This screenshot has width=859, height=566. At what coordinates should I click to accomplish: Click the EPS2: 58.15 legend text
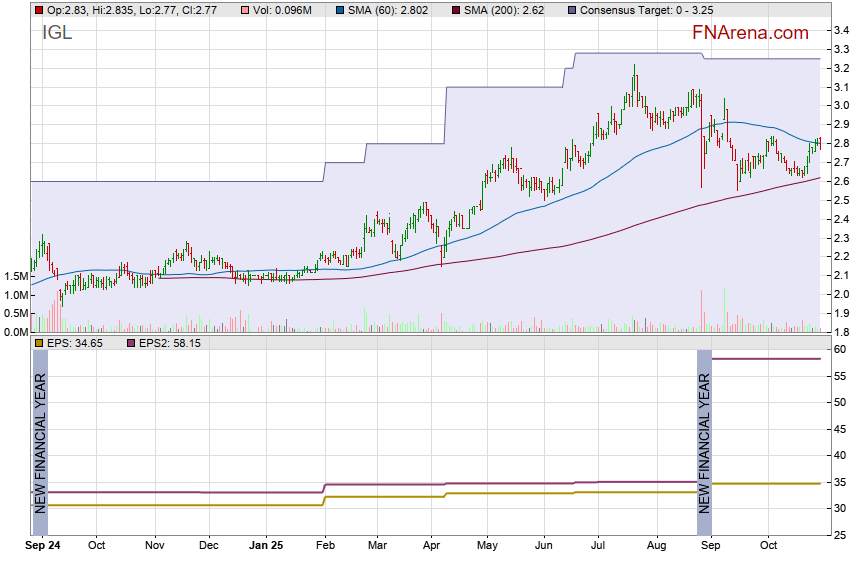[170, 343]
